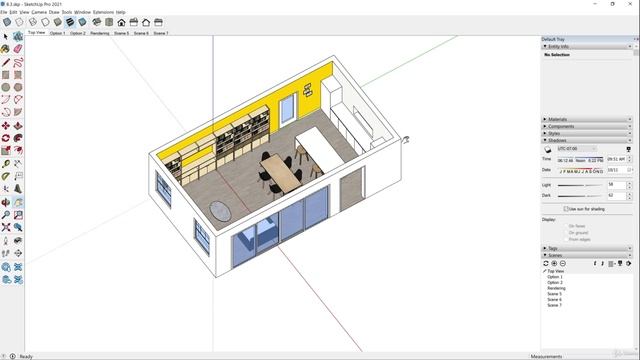
Task: Toggle the From edges display checkbox
Action: (x=567, y=239)
